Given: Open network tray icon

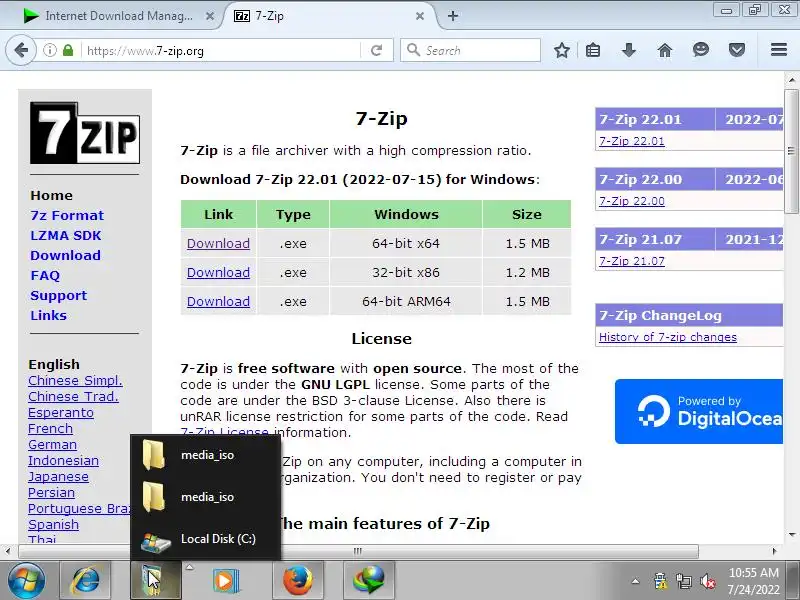Looking at the screenshot, I should point(684,581).
